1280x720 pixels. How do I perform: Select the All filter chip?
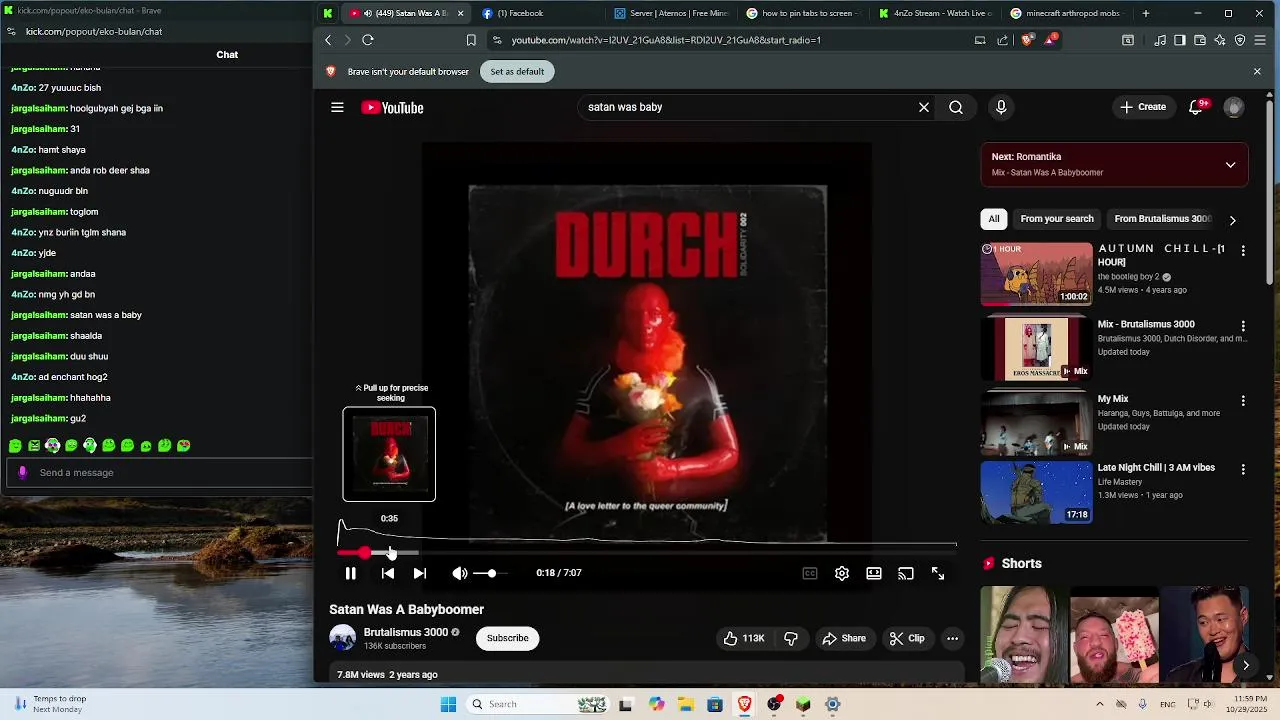click(994, 219)
